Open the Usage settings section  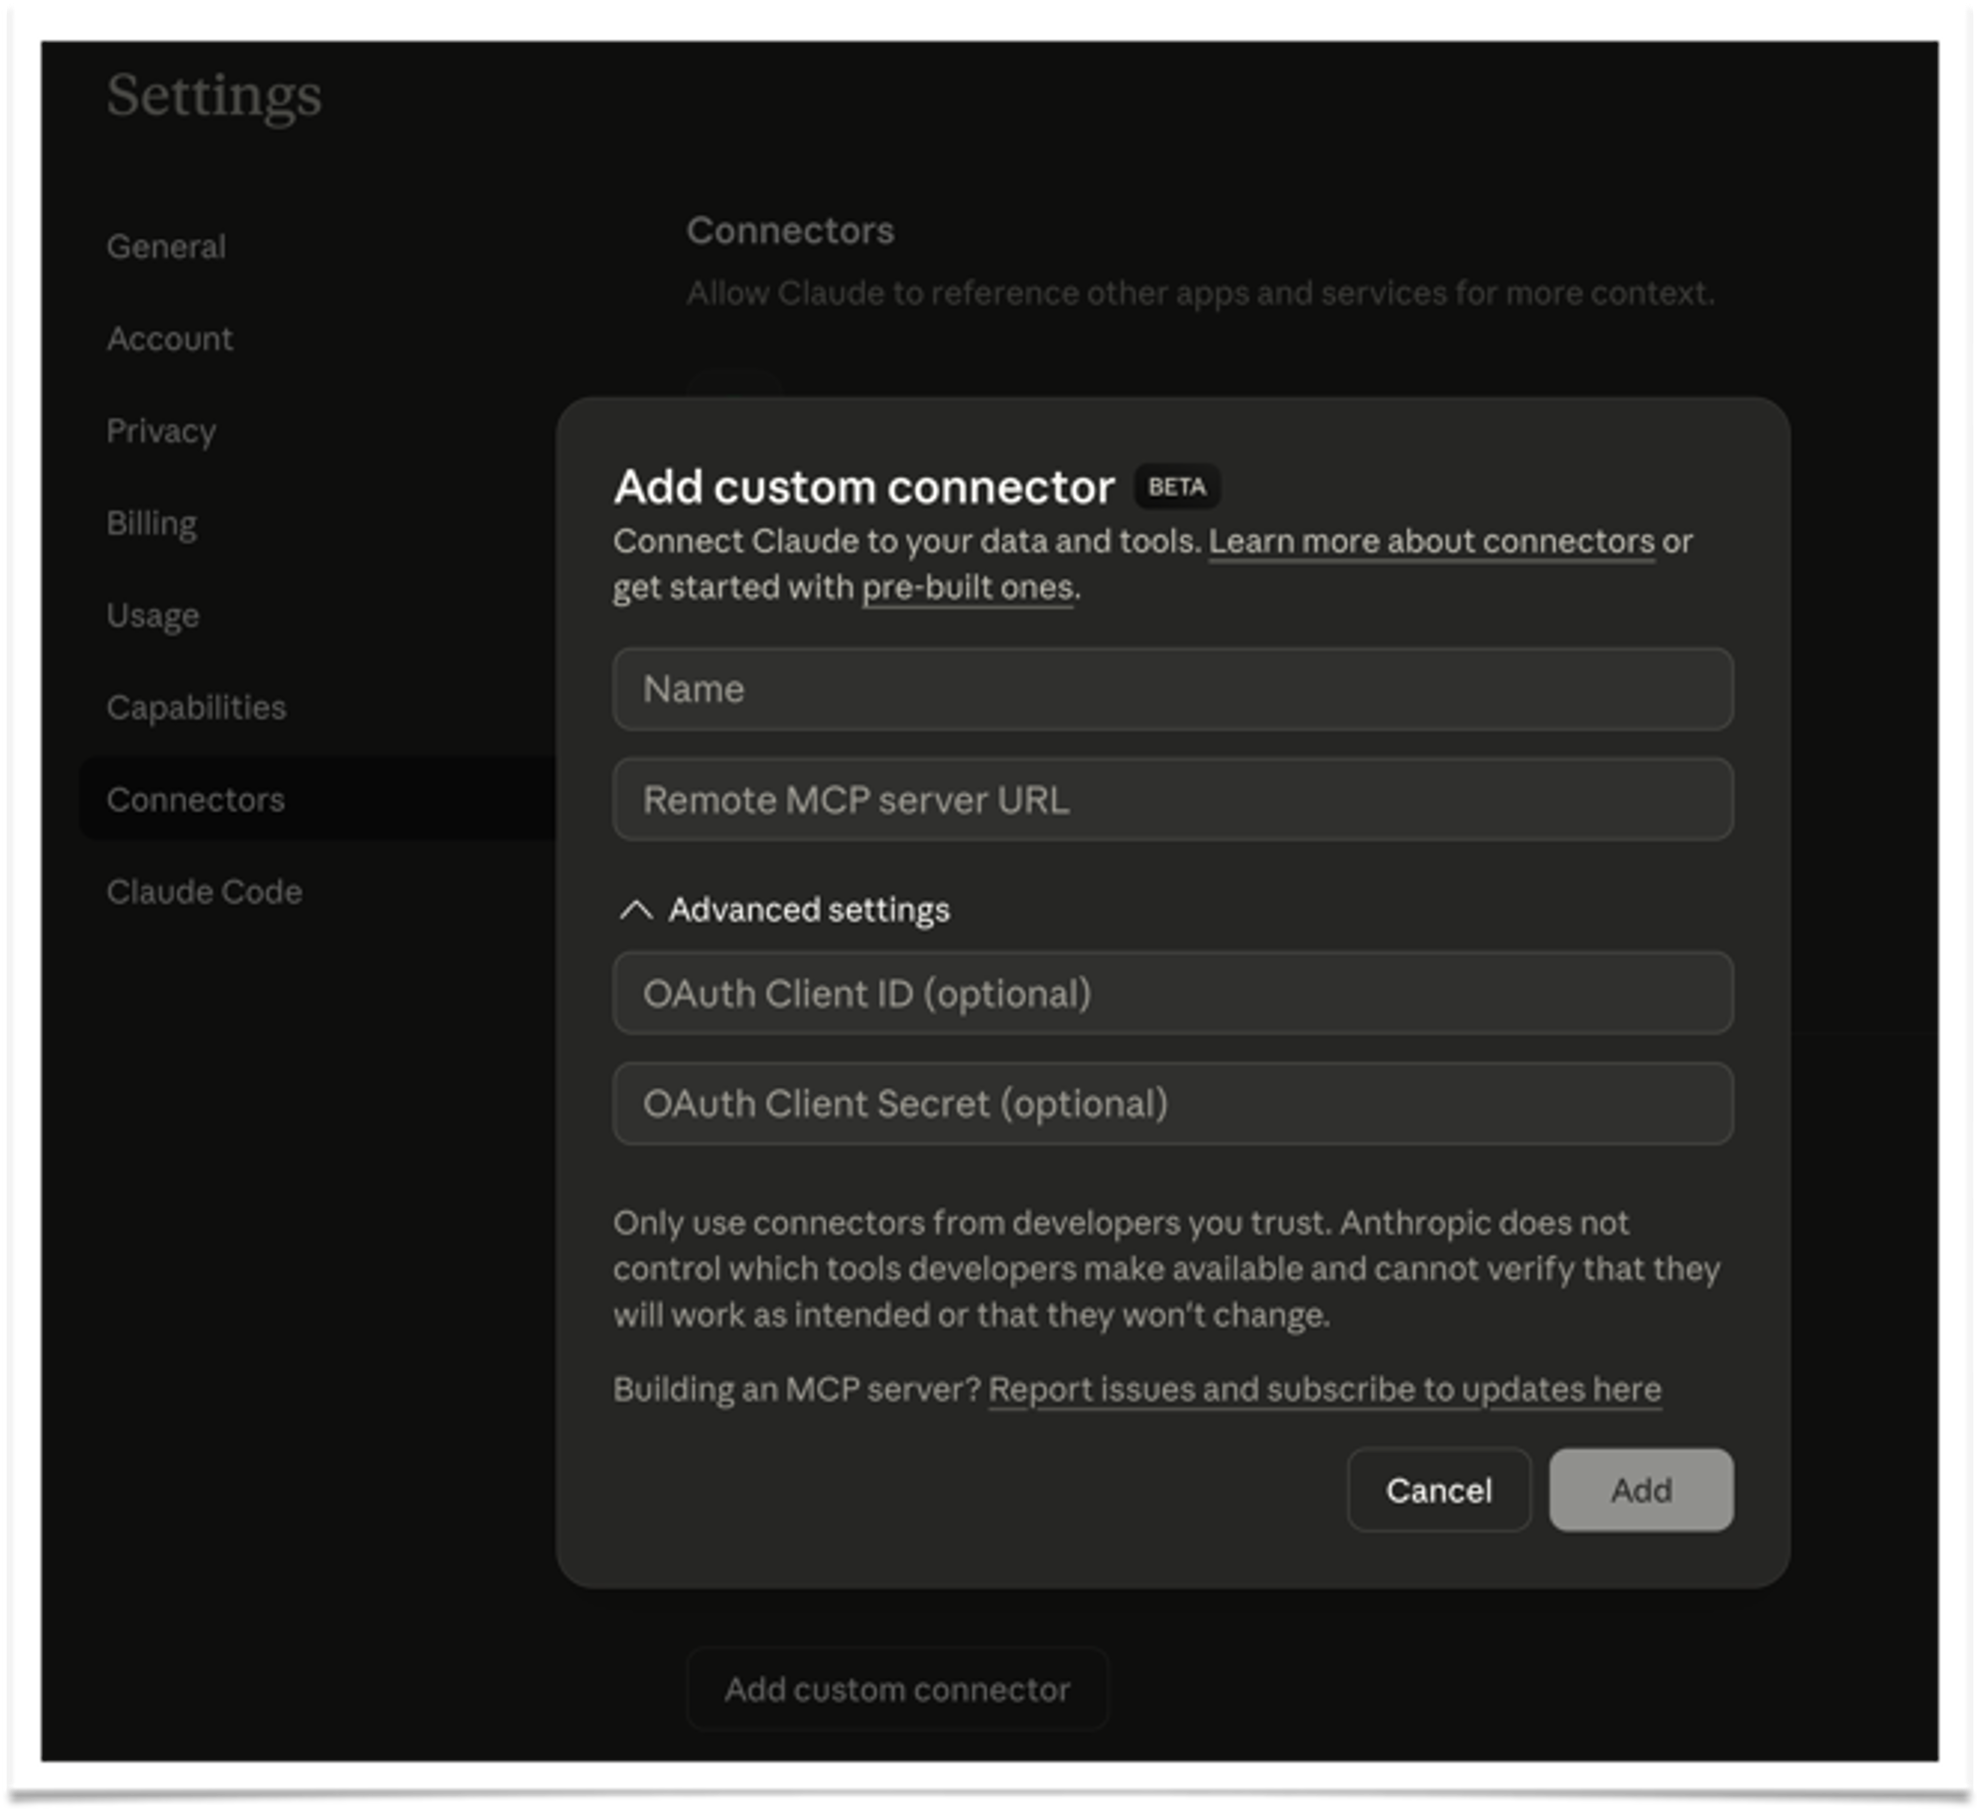152,614
